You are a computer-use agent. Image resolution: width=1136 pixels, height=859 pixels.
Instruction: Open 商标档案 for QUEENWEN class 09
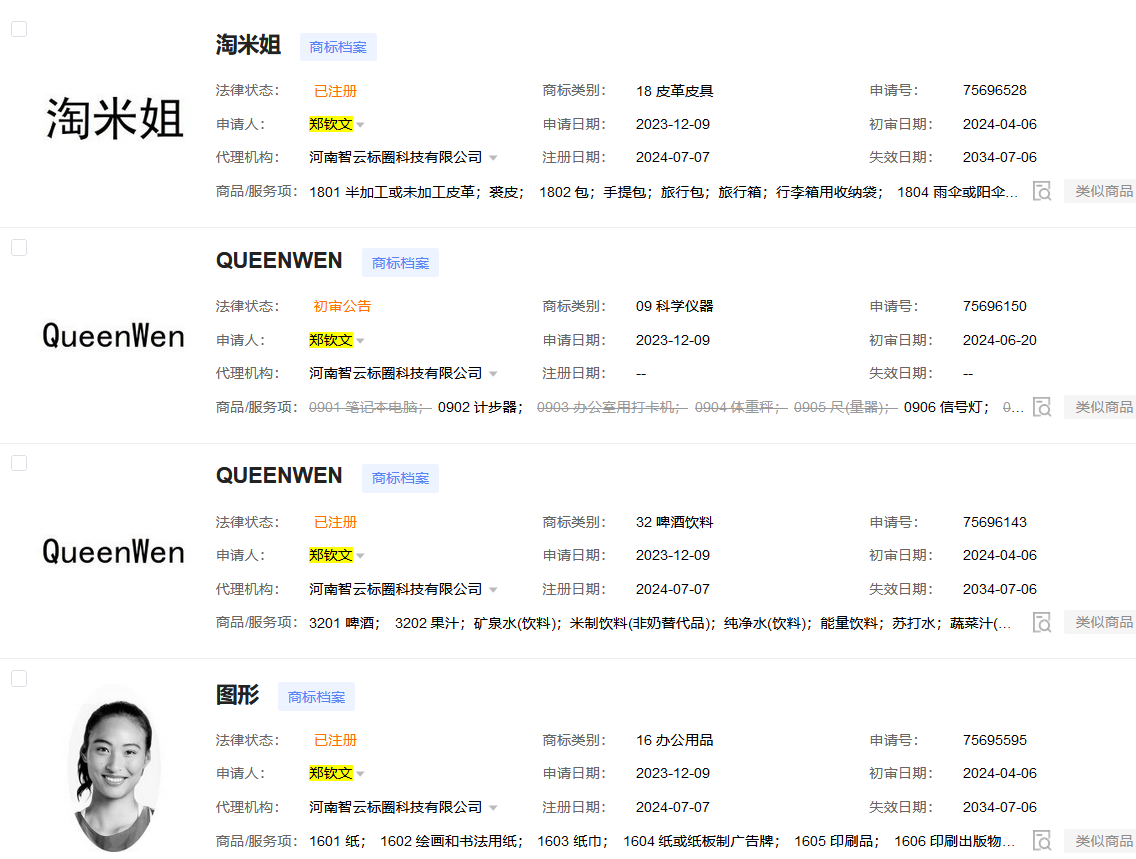tap(401, 263)
